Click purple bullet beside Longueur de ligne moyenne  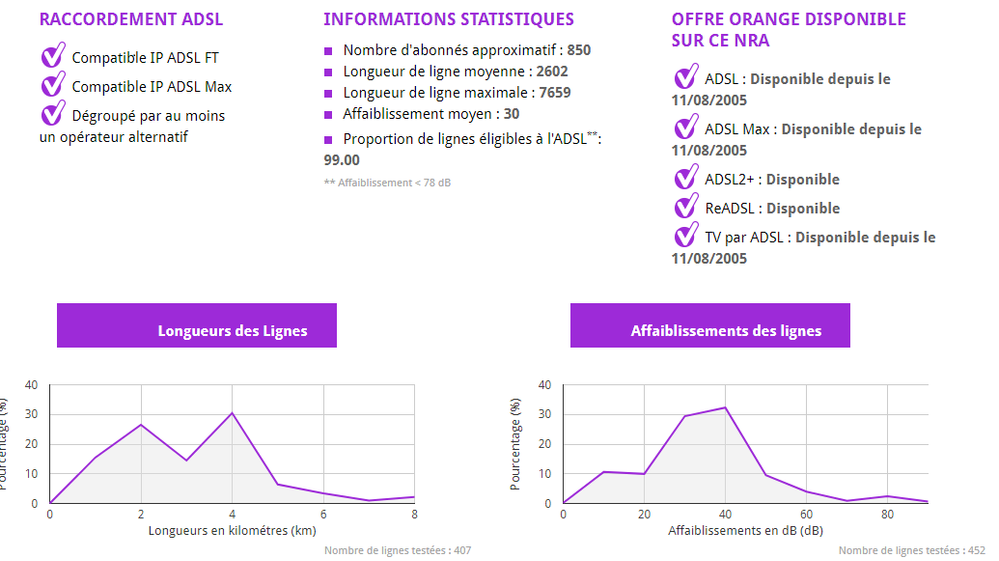point(328,72)
